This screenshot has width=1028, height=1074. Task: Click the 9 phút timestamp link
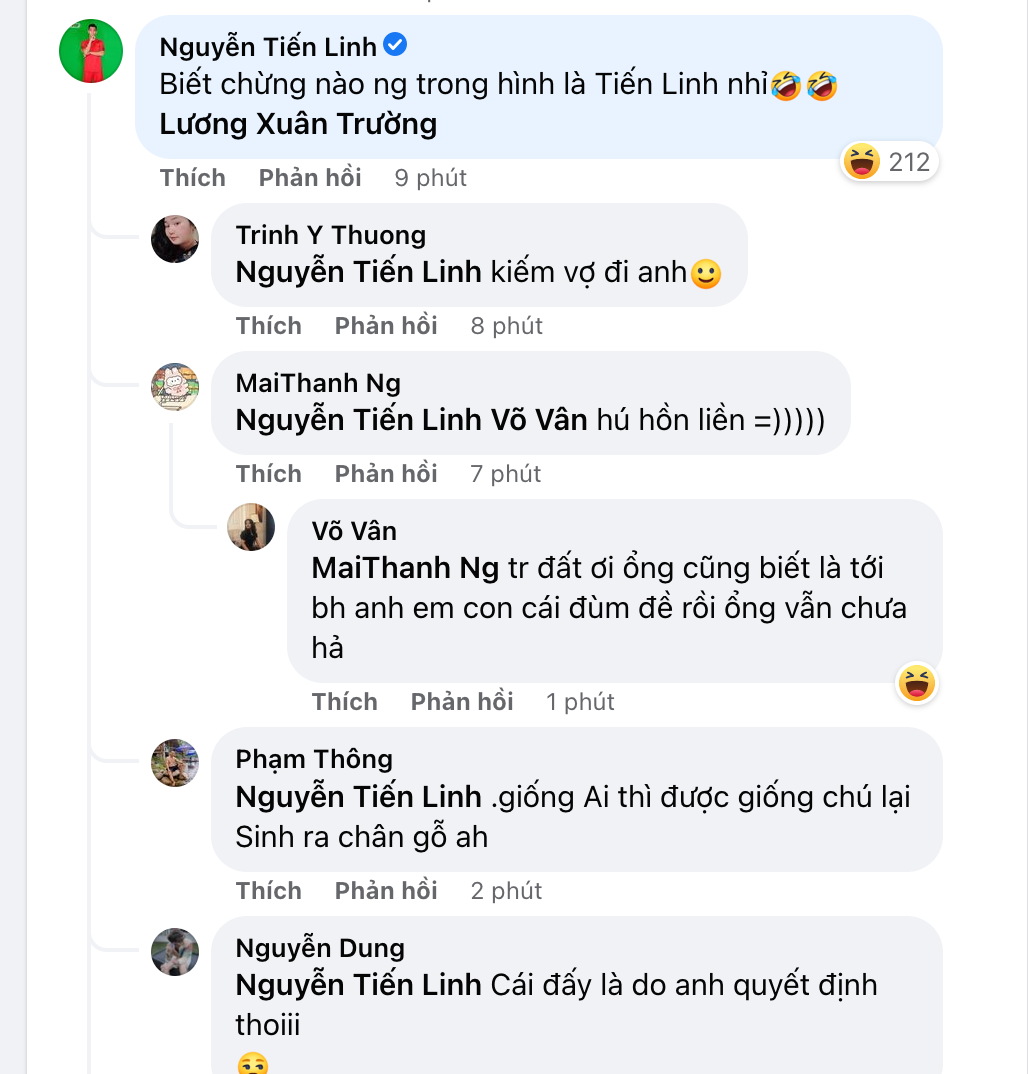pos(429,177)
